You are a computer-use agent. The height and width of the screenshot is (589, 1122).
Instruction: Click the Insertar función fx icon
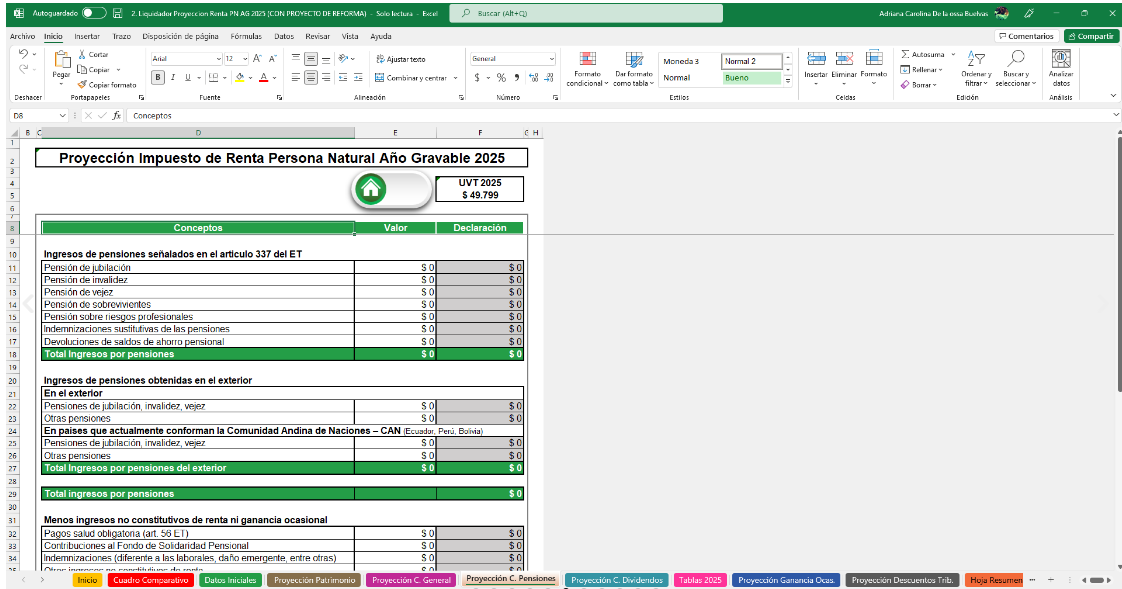pyautogui.click(x=116, y=116)
